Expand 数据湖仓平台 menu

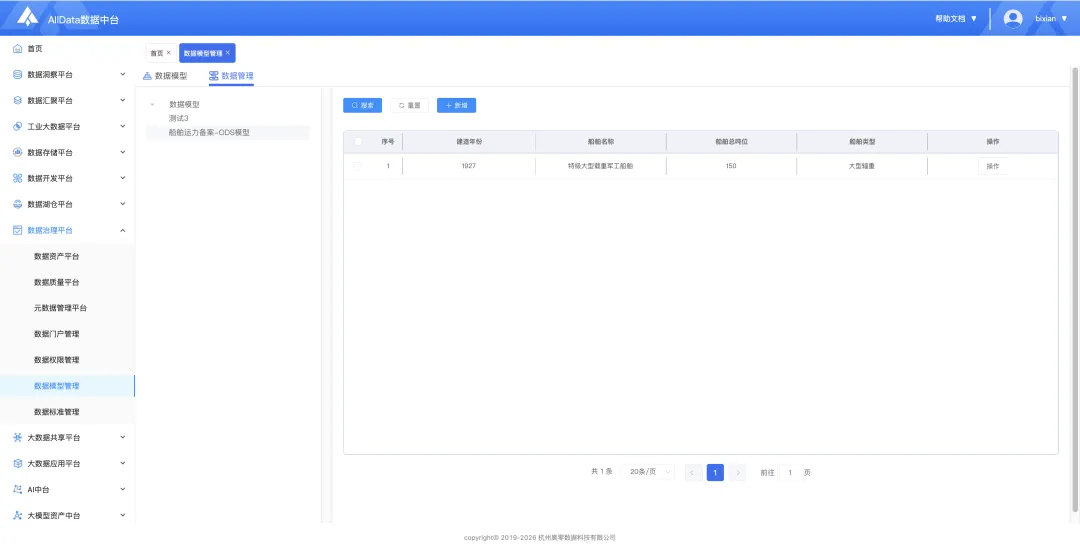click(x=123, y=205)
